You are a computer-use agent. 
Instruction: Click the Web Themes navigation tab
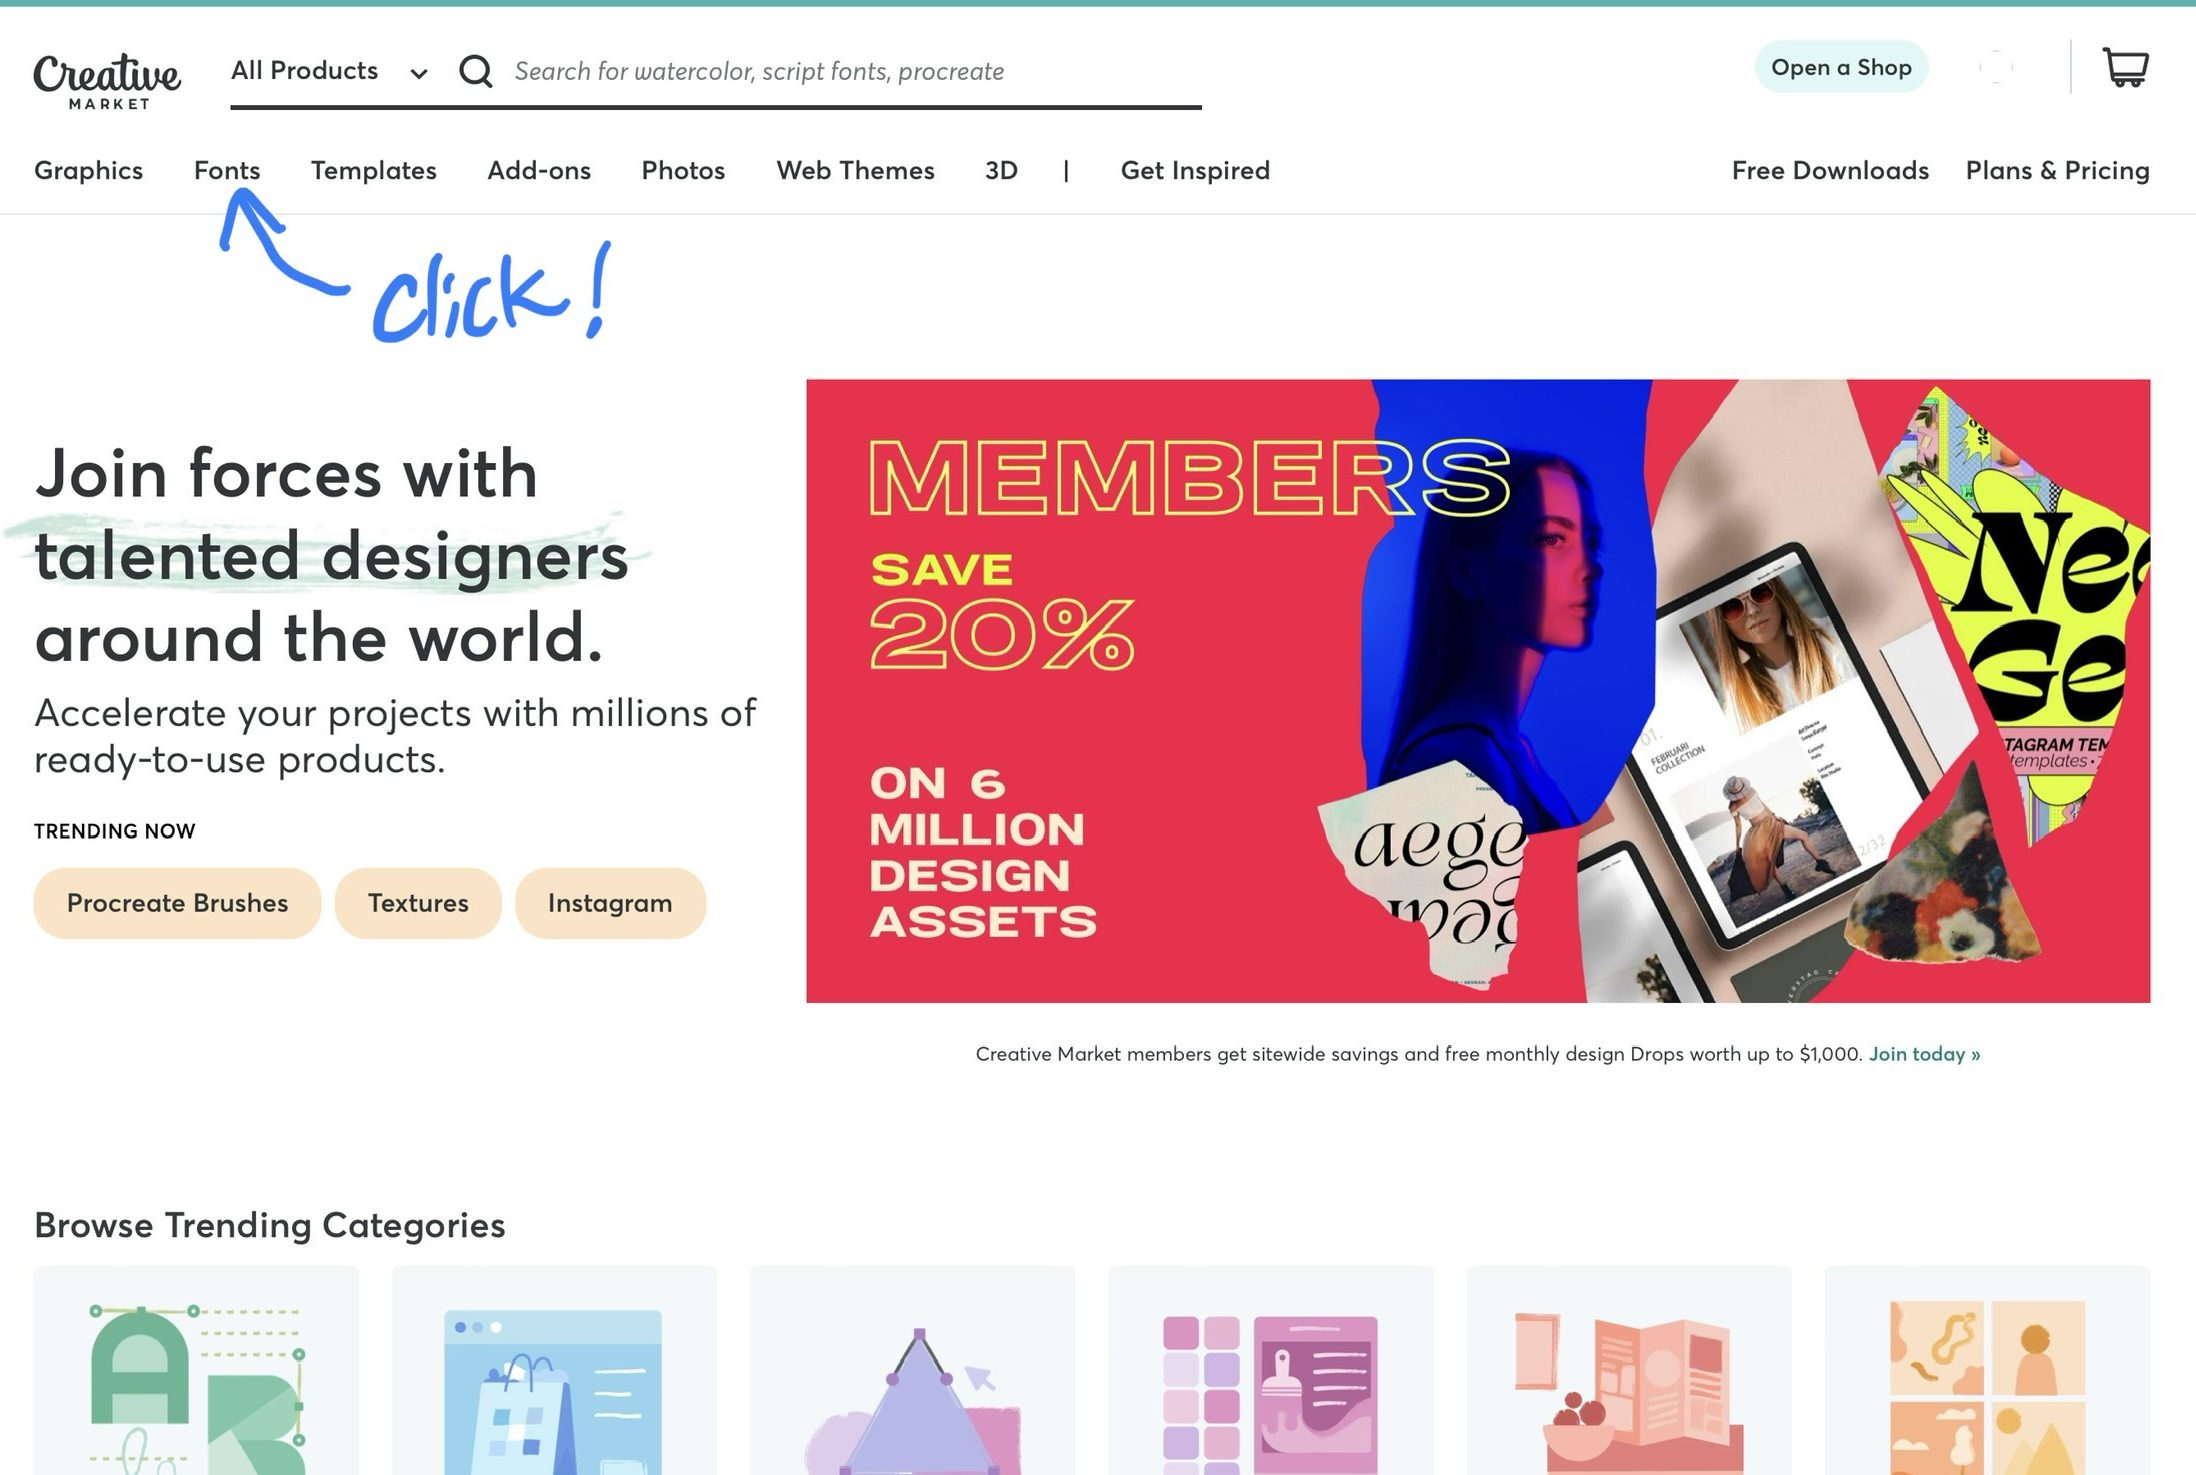[x=856, y=170]
